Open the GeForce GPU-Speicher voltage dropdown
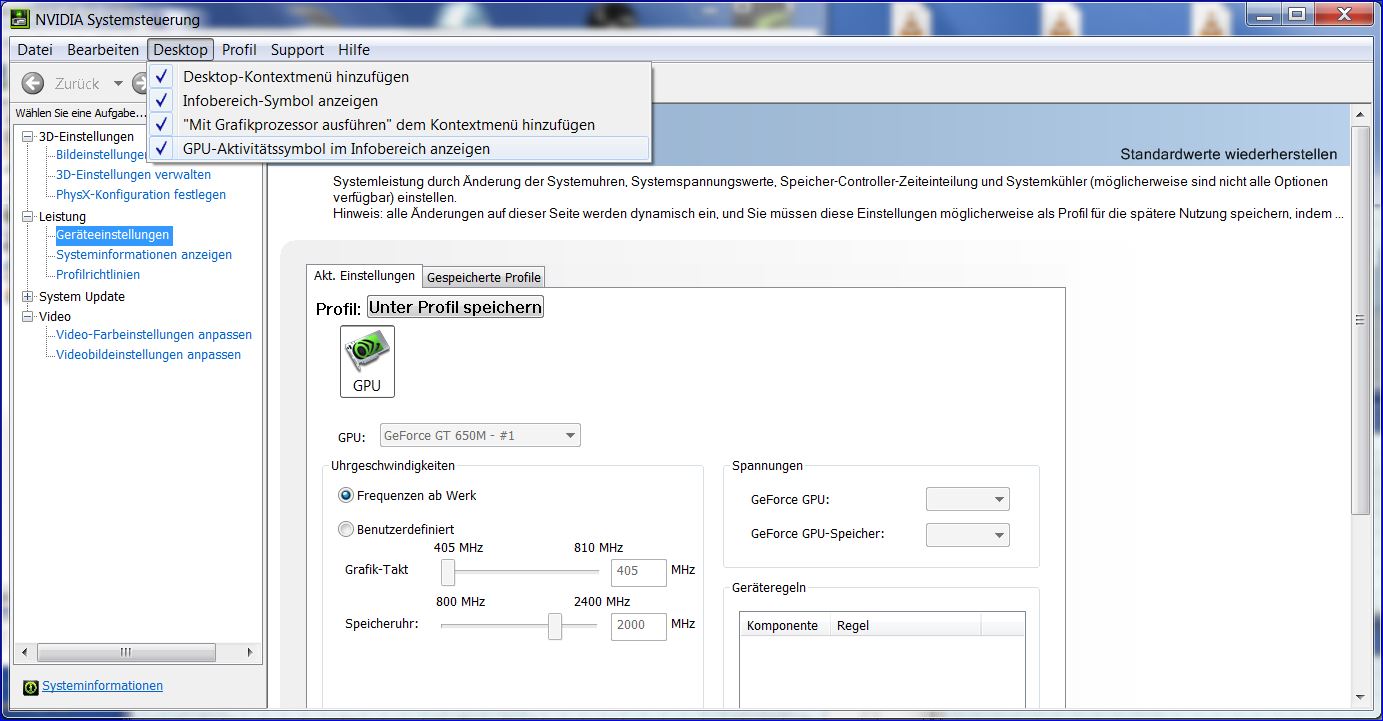This screenshot has height=721, width=1383. (x=968, y=534)
